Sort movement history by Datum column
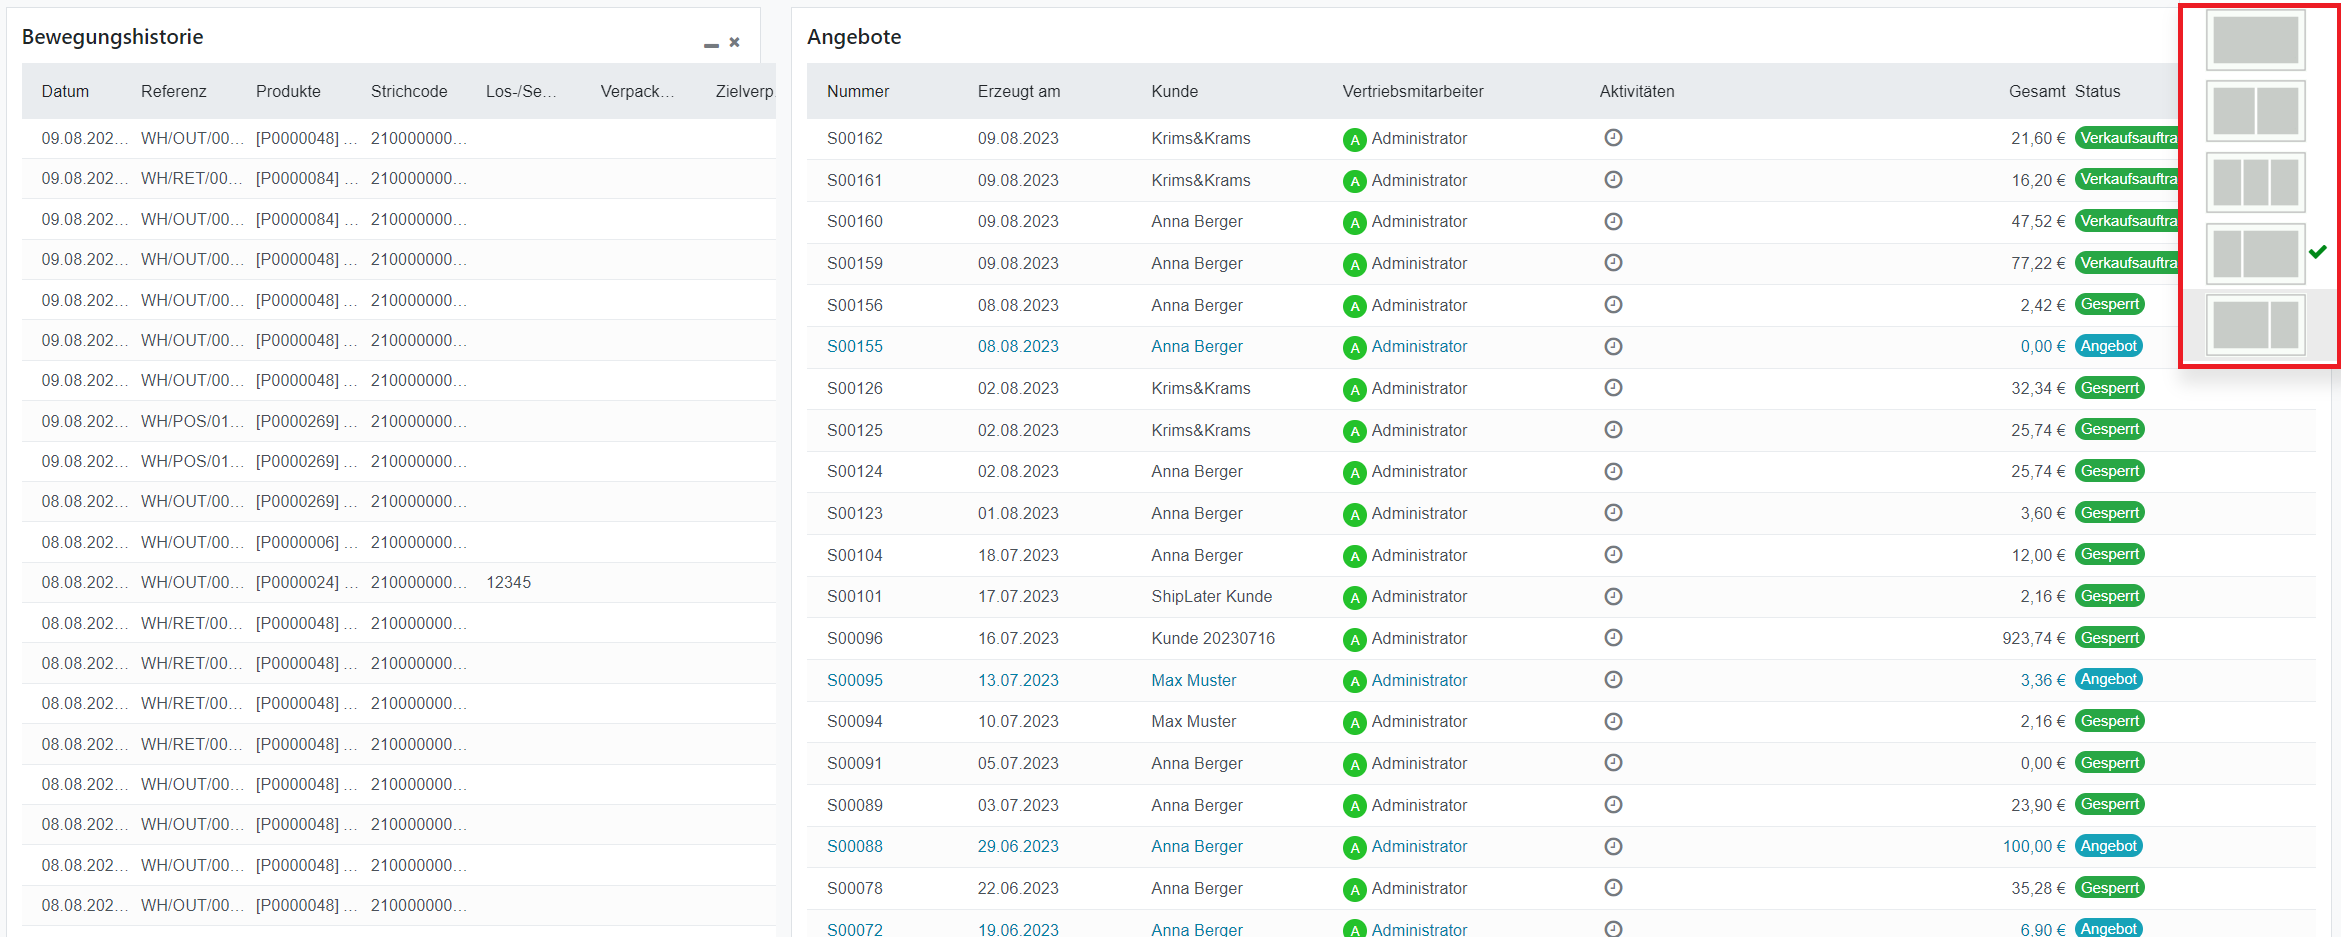This screenshot has width=2341, height=937. tap(65, 91)
